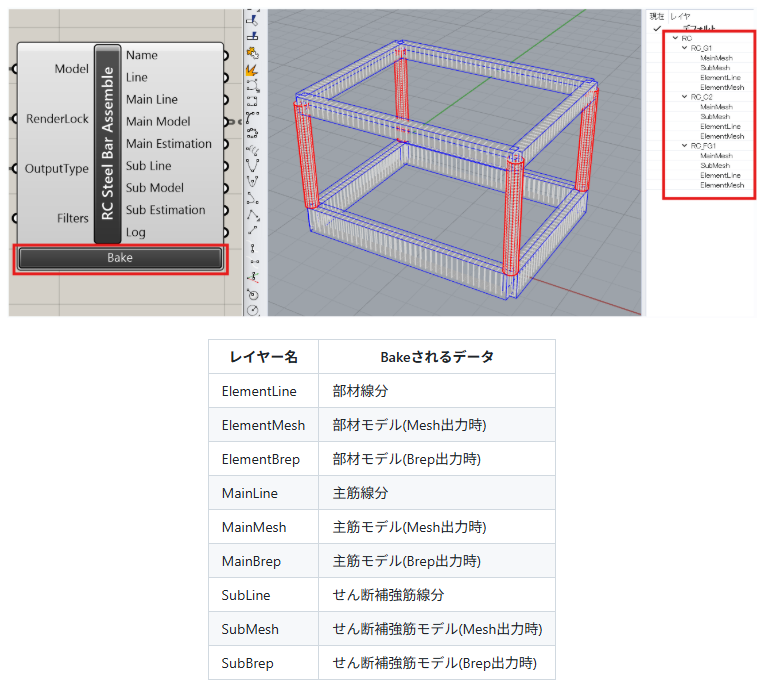Click the レイヤ column header
The image size is (764, 688).
point(681,16)
